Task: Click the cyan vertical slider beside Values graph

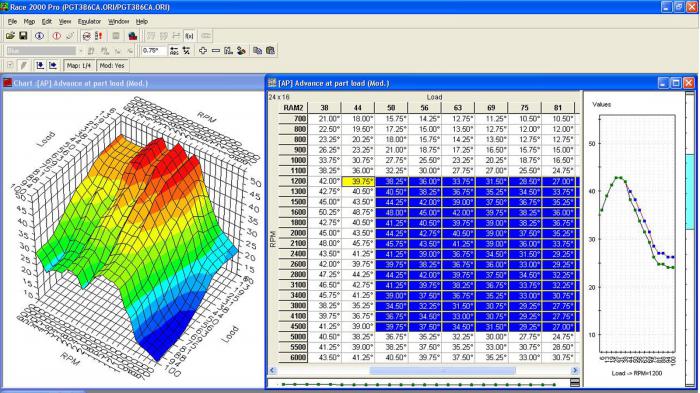Action: coord(690,192)
